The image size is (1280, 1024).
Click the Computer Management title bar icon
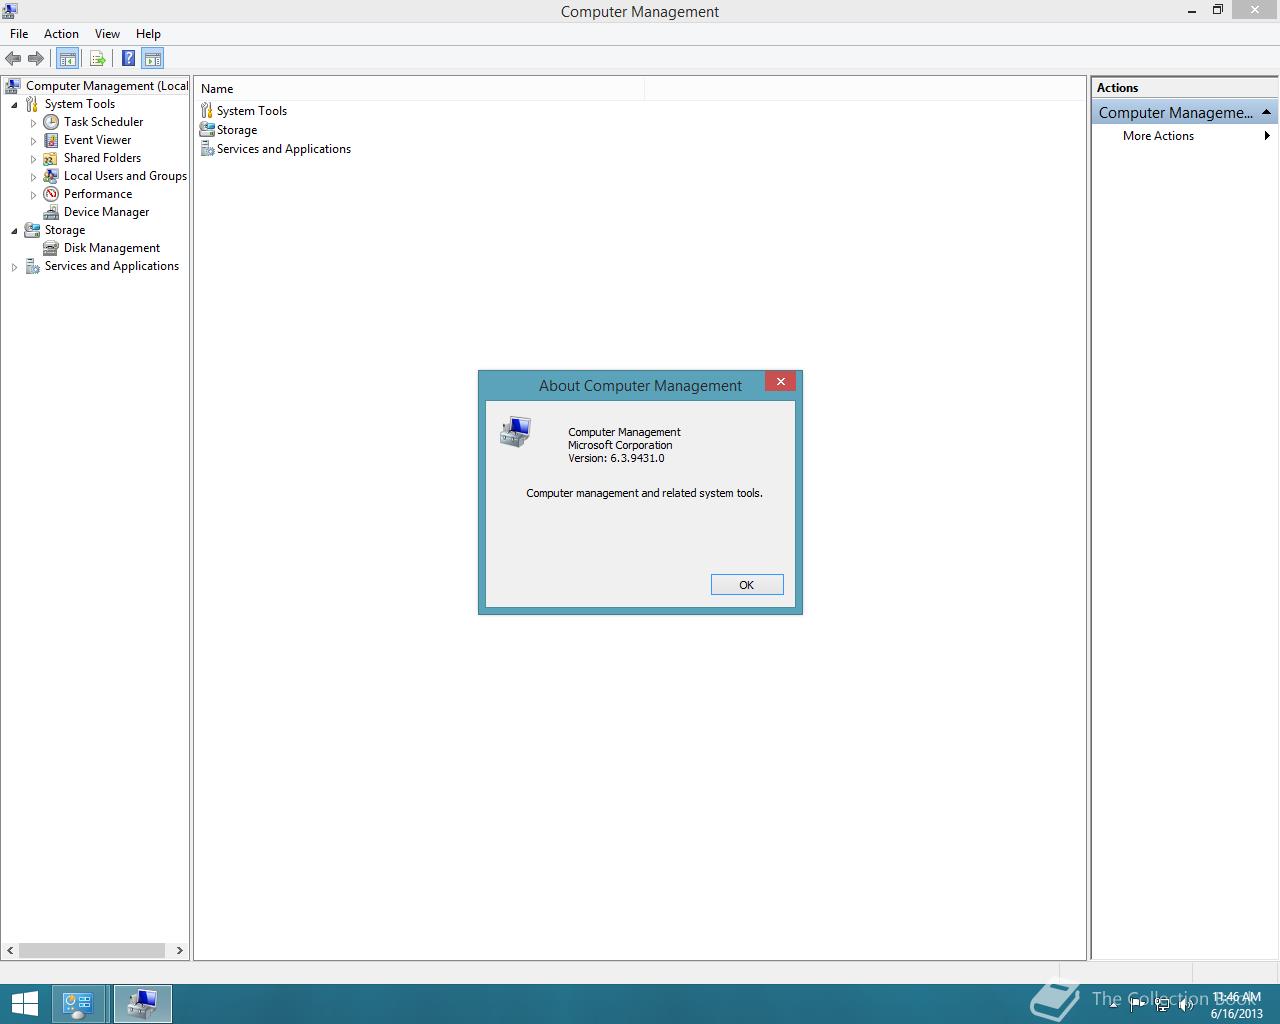tap(10, 11)
